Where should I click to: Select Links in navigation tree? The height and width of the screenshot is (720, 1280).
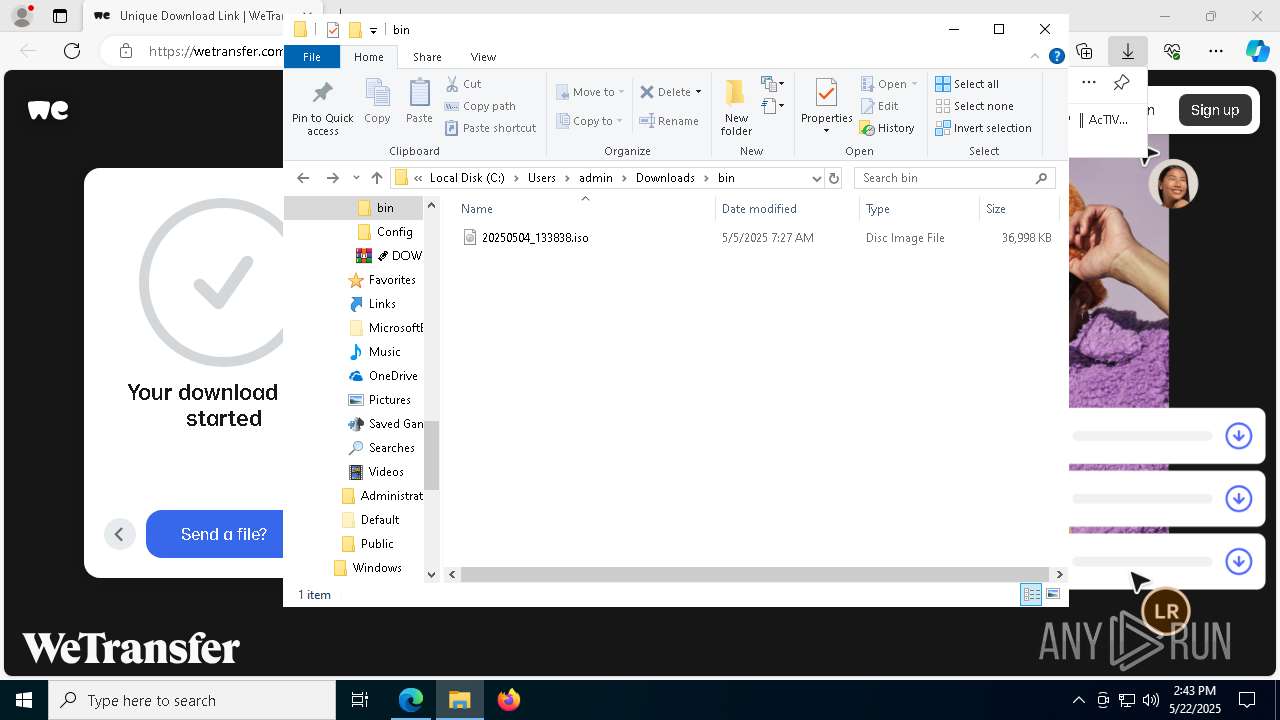coord(372,304)
